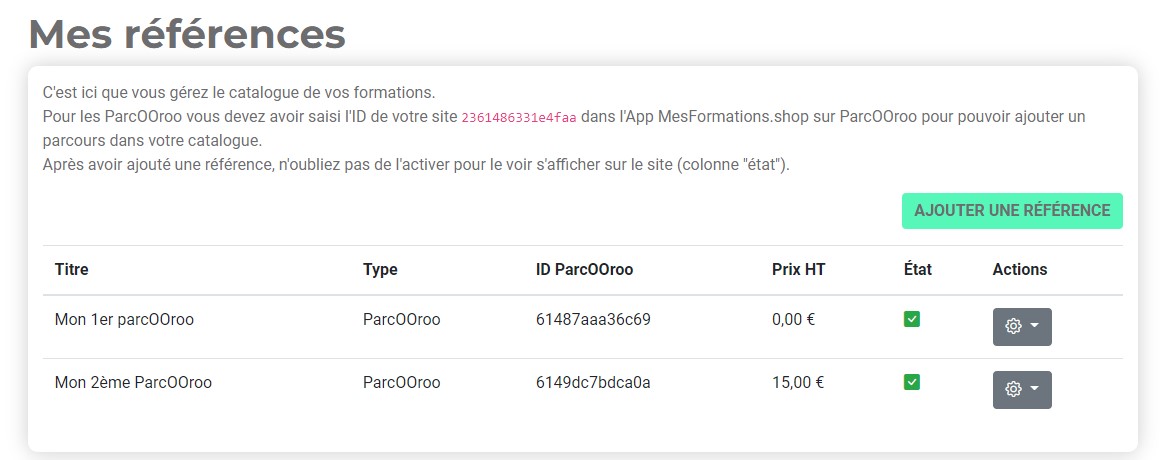Toggle the État checkbox for Mon 1er parcOOroo
Viewport: 1171px width, 460px height.
[x=911, y=320]
